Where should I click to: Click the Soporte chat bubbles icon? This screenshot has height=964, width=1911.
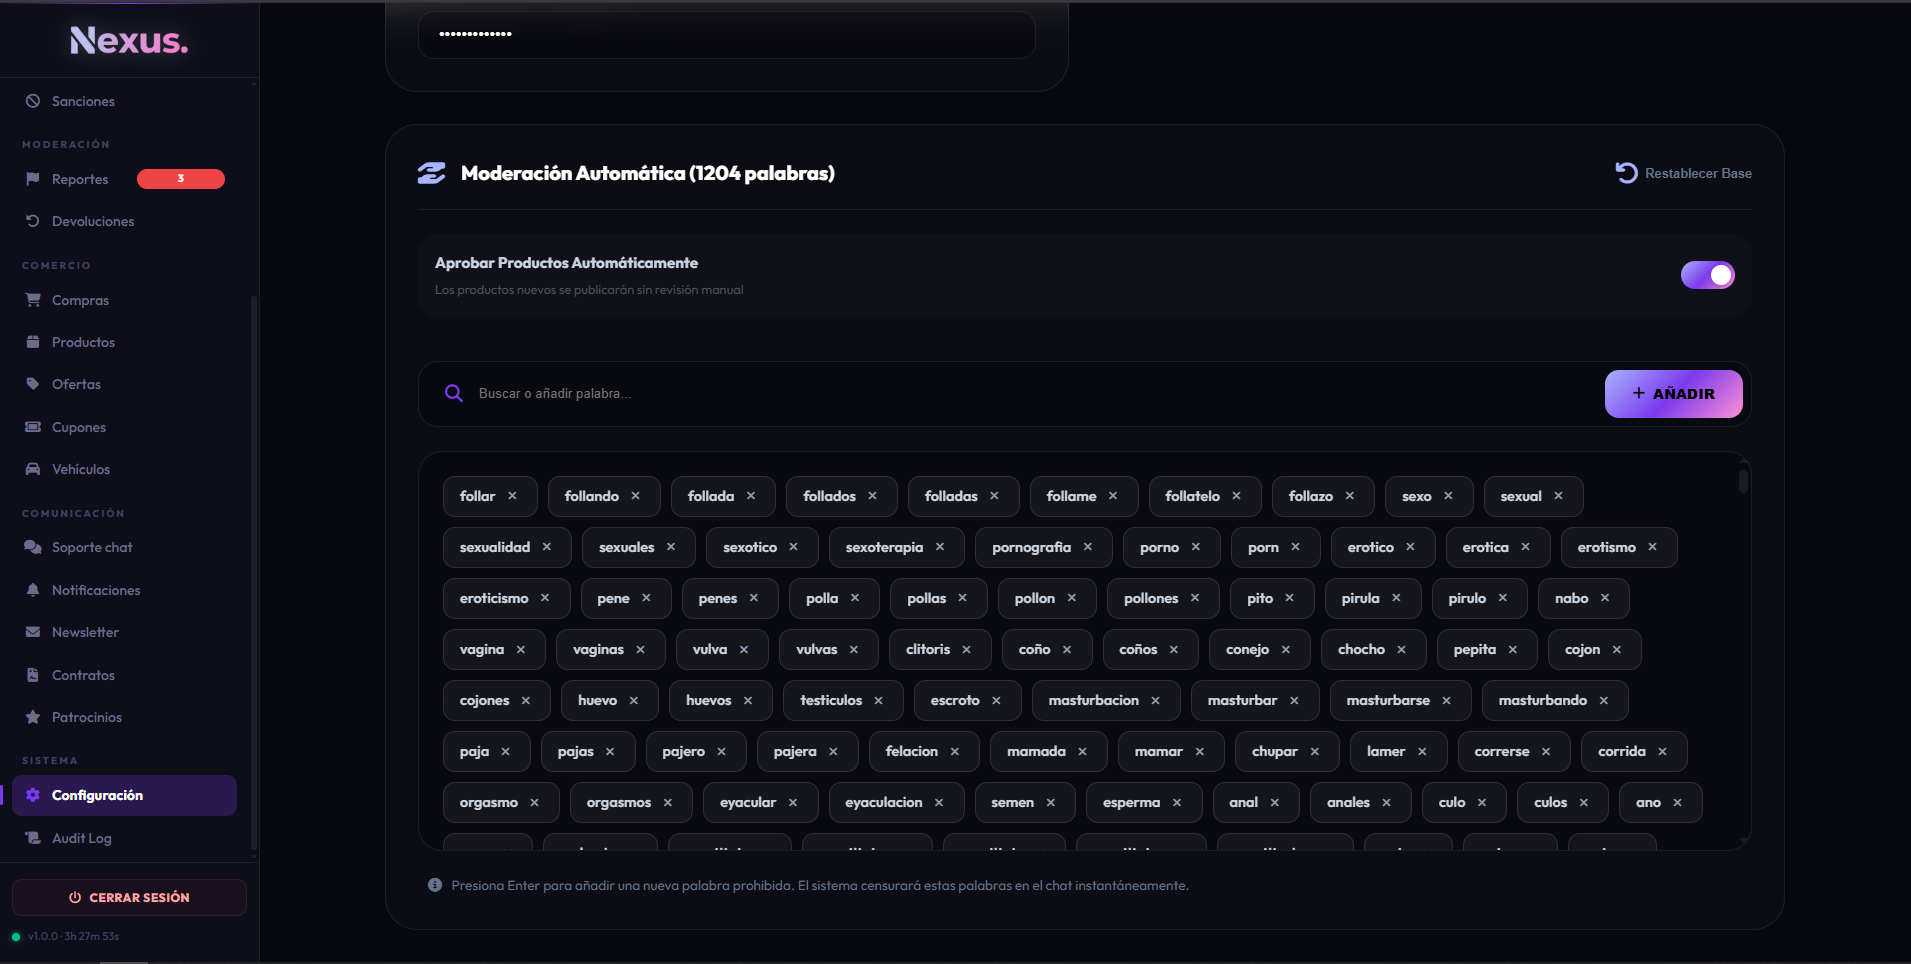pyautogui.click(x=33, y=547)
